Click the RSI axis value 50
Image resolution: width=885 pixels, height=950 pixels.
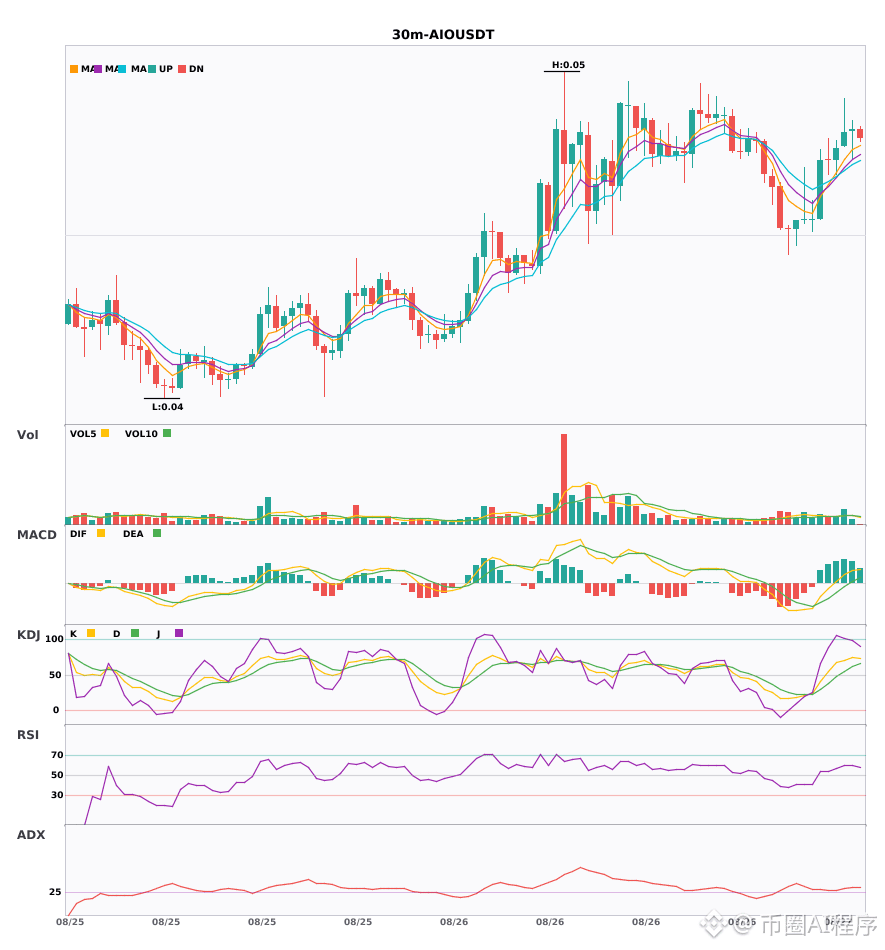pos(57,775)
